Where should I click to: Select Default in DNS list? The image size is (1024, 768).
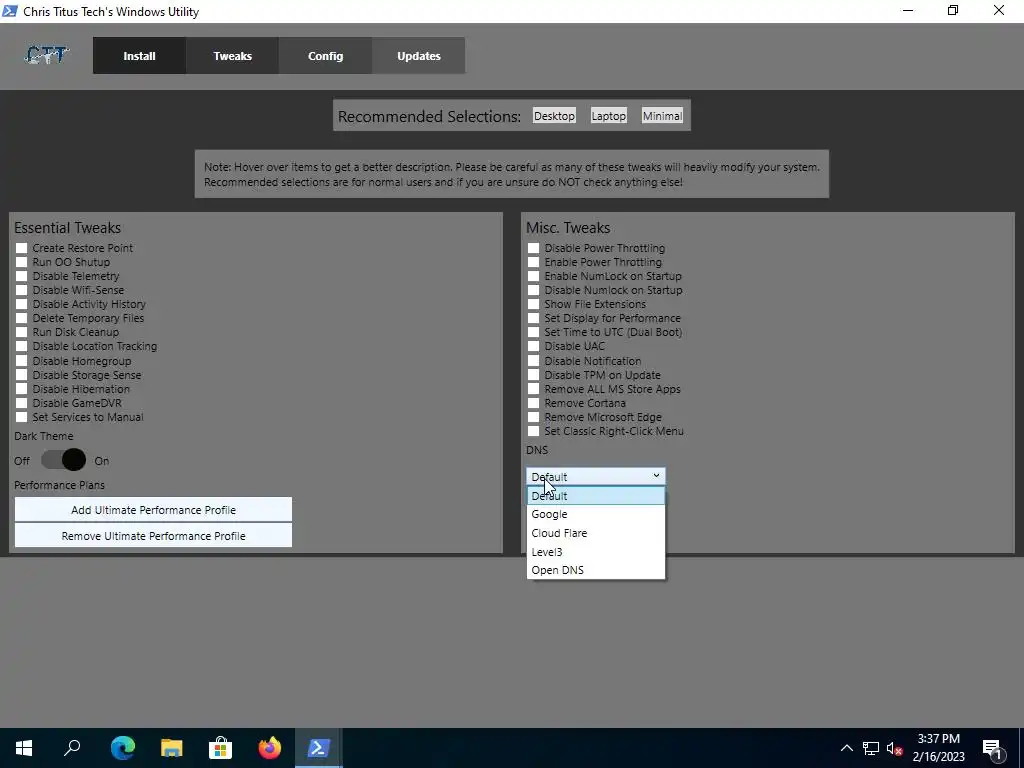[596, 496]
